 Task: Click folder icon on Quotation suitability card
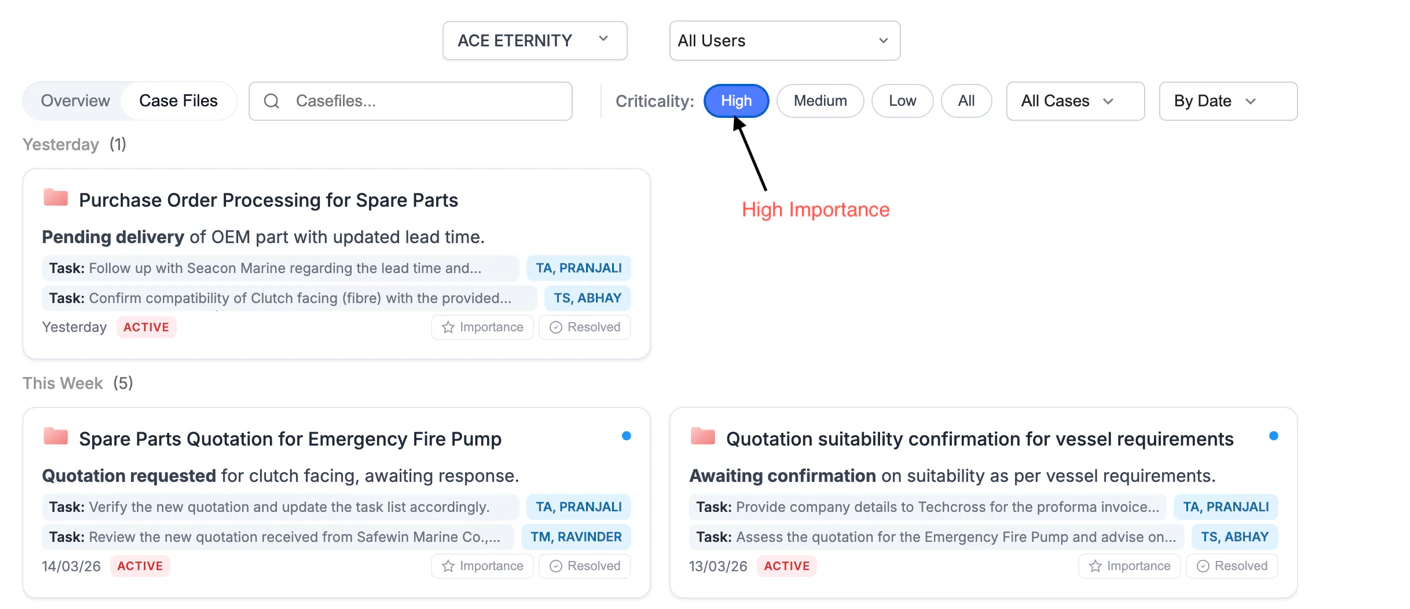(x=703, y=437)
